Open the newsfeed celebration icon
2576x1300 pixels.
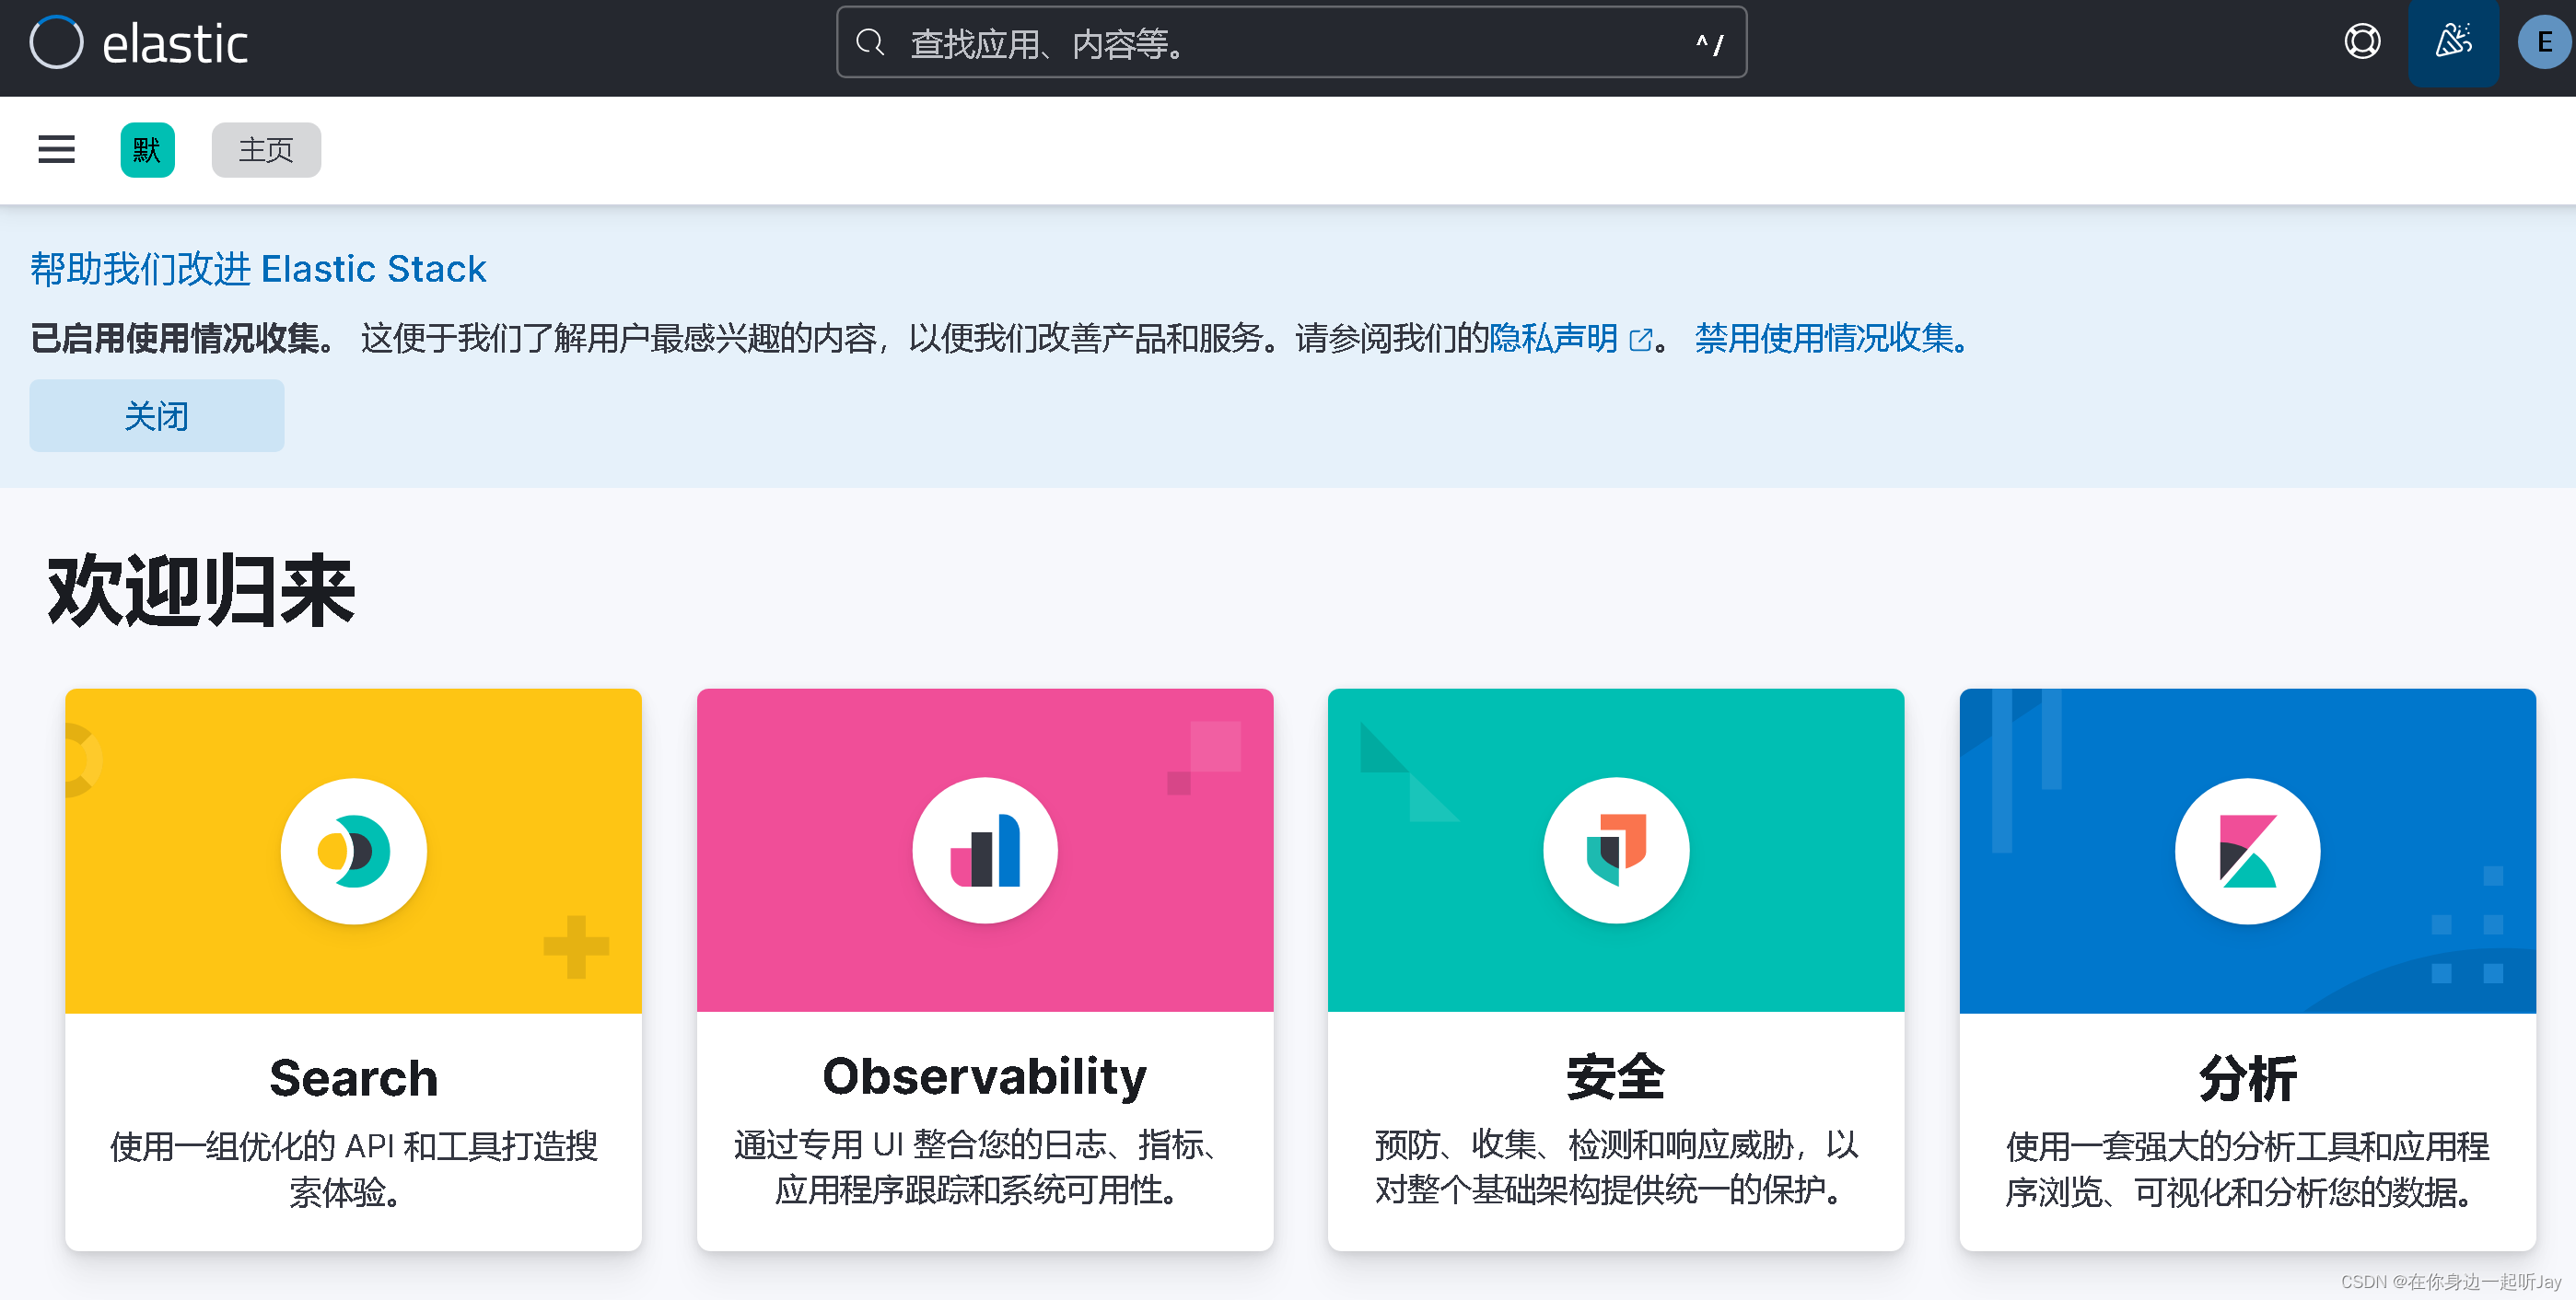click(2453, 42)
